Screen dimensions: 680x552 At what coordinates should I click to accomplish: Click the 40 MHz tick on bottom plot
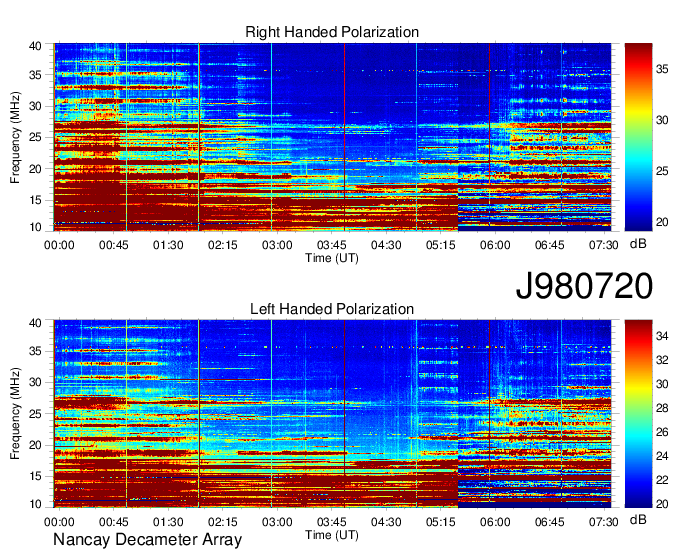35,322
